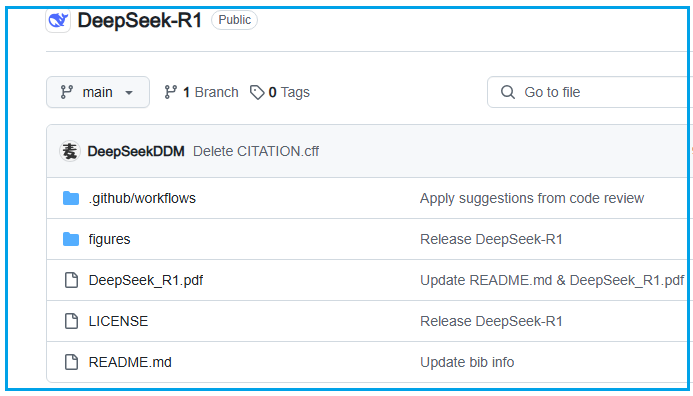693x396 pixels.
Task: Click folder icon for .github/workflows
Action: pos(71,198)
